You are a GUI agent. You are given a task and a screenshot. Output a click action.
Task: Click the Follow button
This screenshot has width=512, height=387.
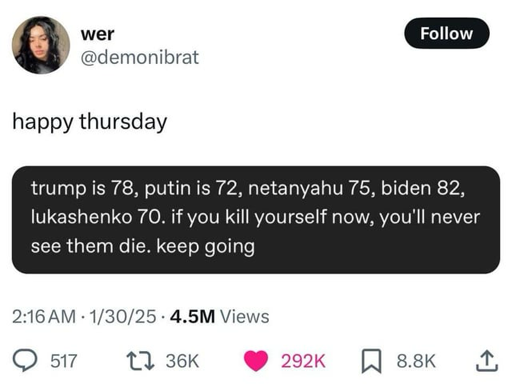point(447,33)
